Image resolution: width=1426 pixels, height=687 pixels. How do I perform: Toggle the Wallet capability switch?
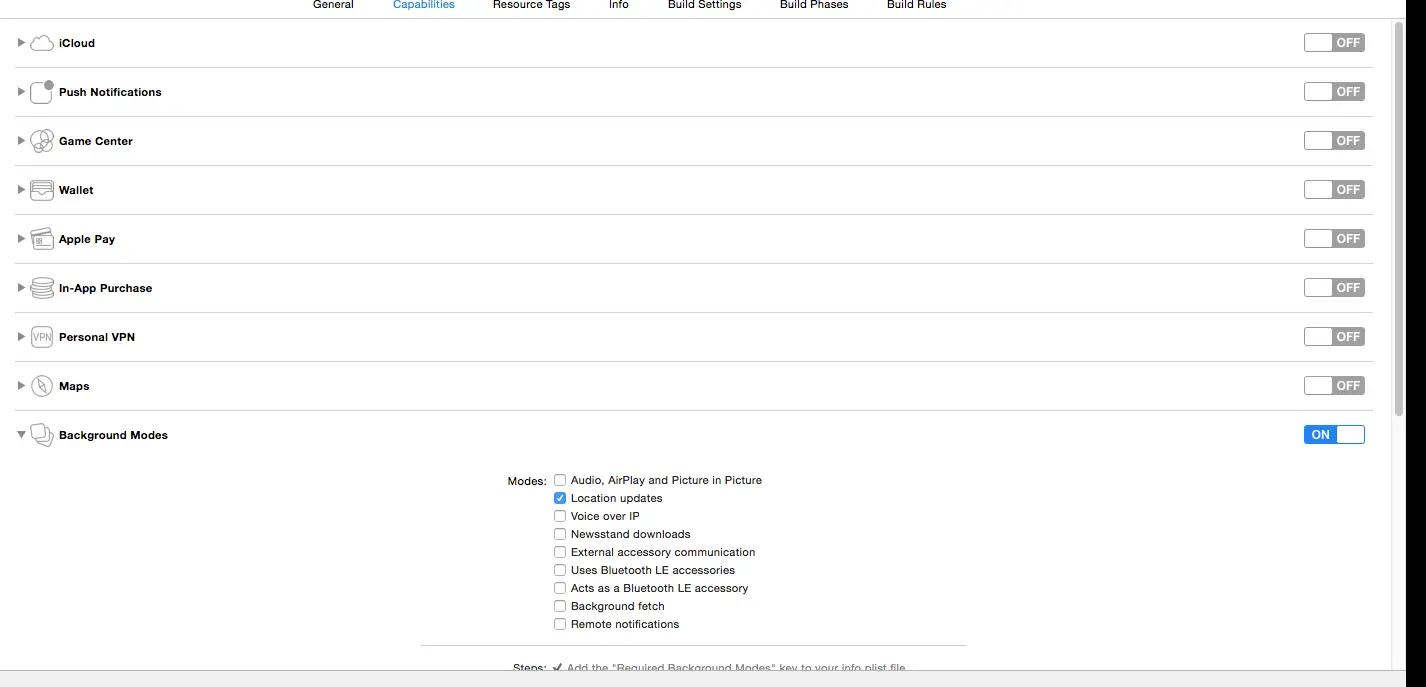(1334, 190)
